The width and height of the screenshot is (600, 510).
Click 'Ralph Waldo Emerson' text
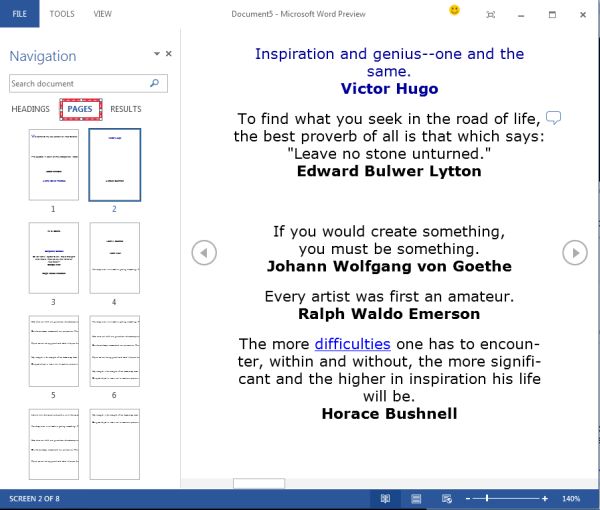[x=389, y=314]
